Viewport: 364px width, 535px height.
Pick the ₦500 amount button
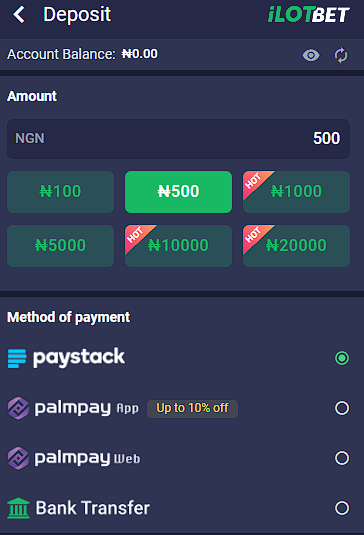point(178,192)
